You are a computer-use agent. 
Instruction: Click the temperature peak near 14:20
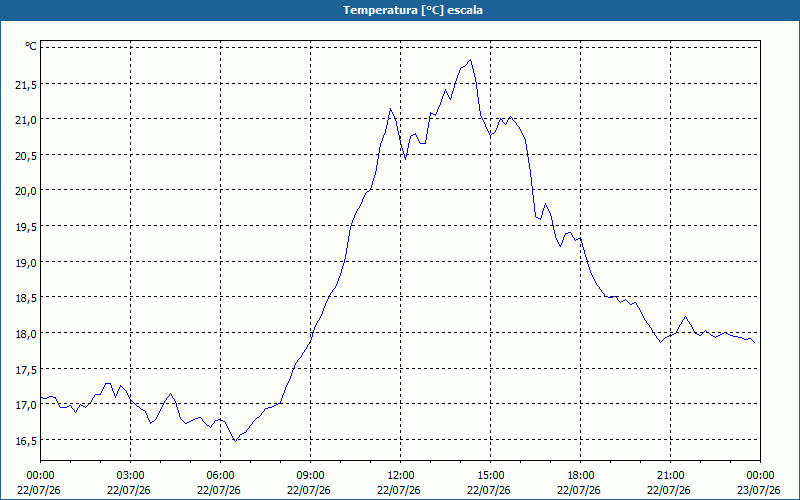470,60
